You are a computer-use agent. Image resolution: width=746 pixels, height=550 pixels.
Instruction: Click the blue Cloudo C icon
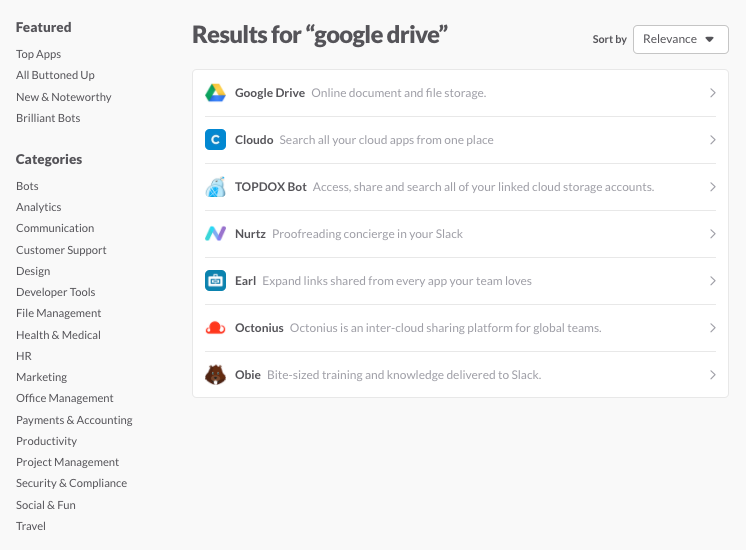point(215,139)
